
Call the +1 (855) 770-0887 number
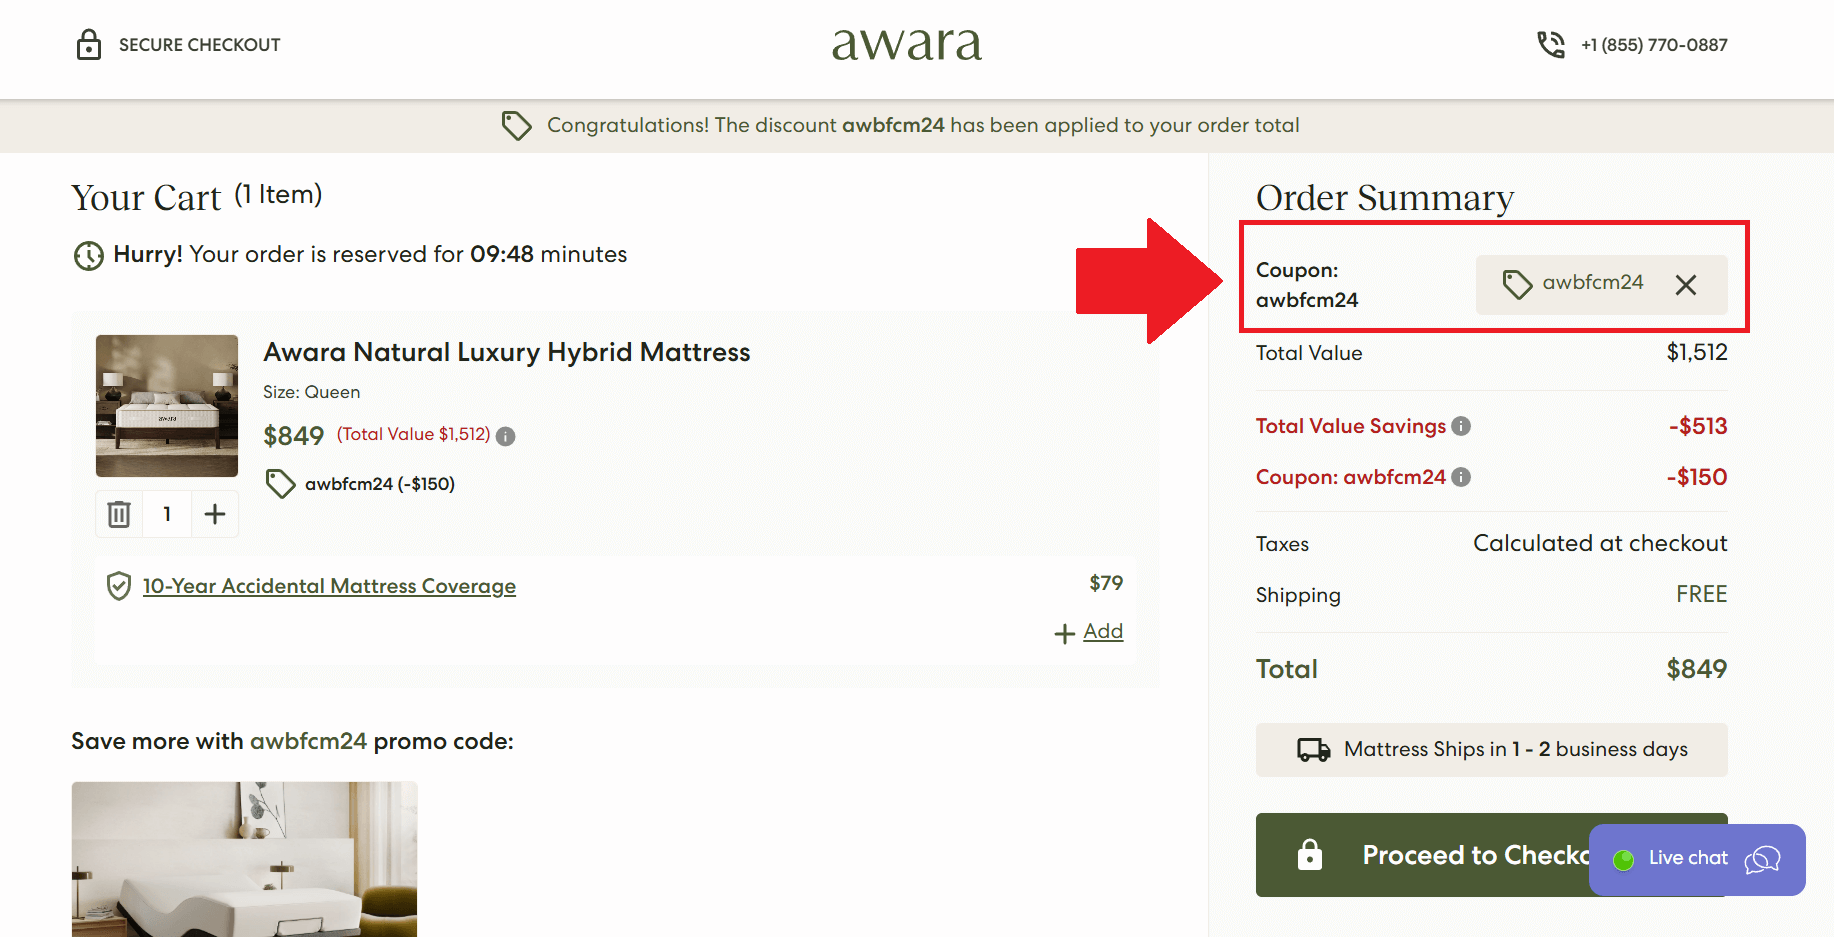click(x=1654, y=45)
